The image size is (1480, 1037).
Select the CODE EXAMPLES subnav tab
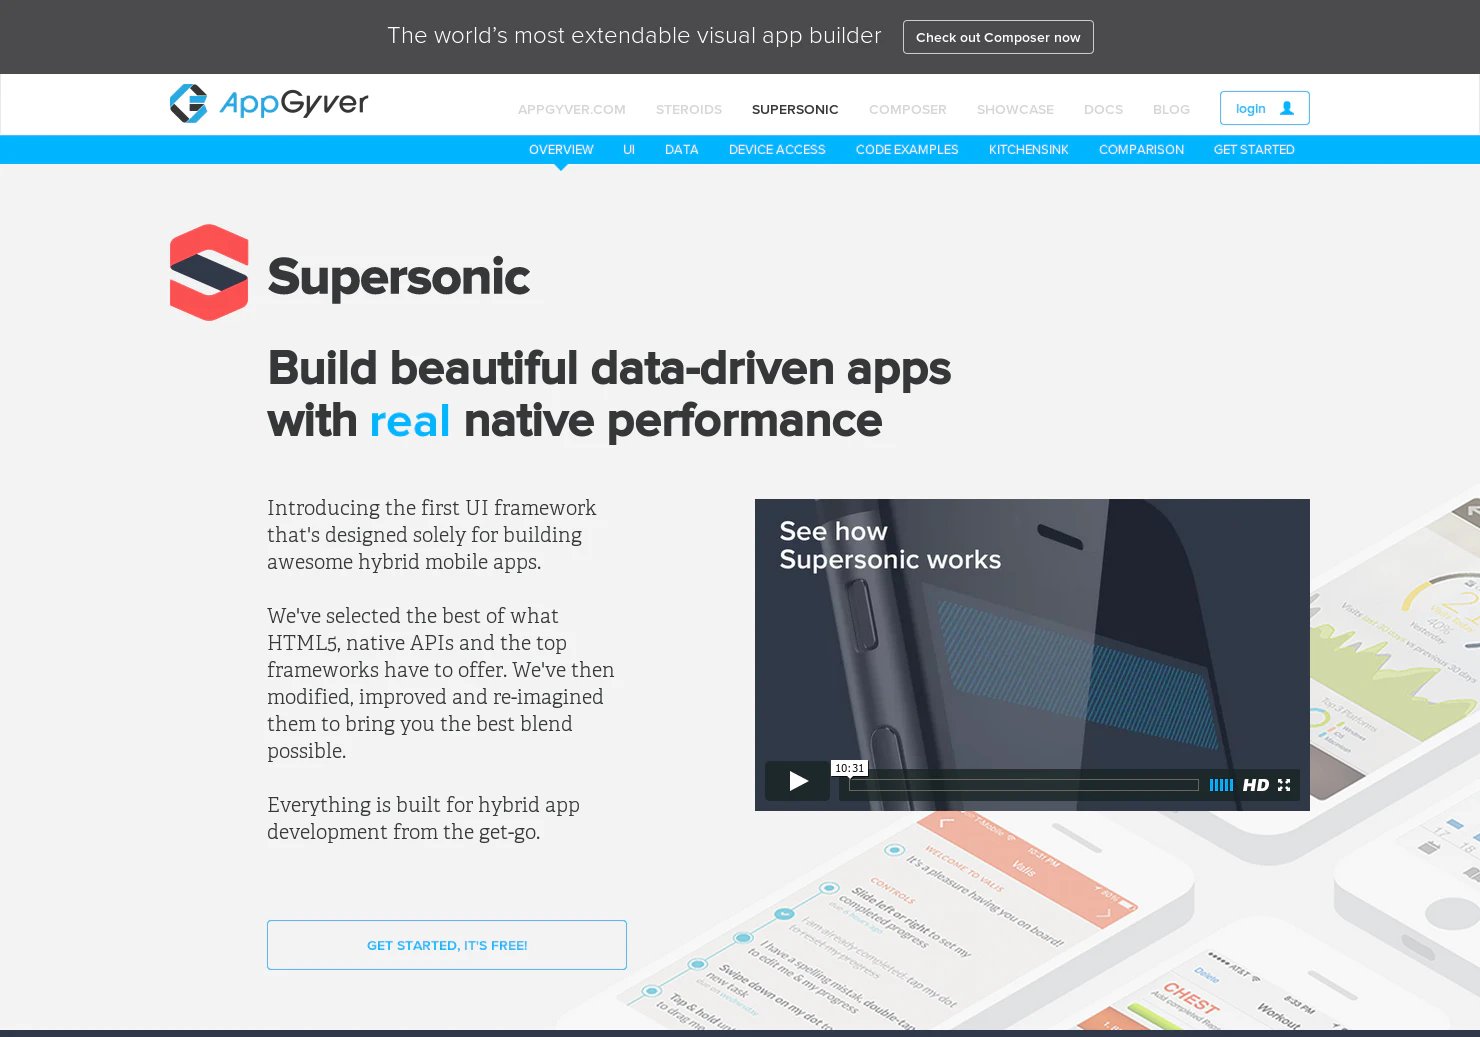(x=907, y=150)
